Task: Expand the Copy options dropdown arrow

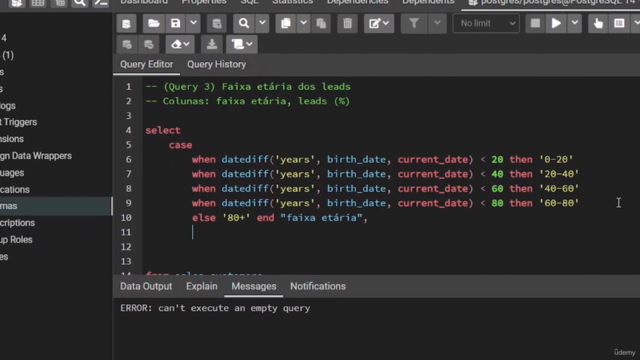Action: point(303,24)
